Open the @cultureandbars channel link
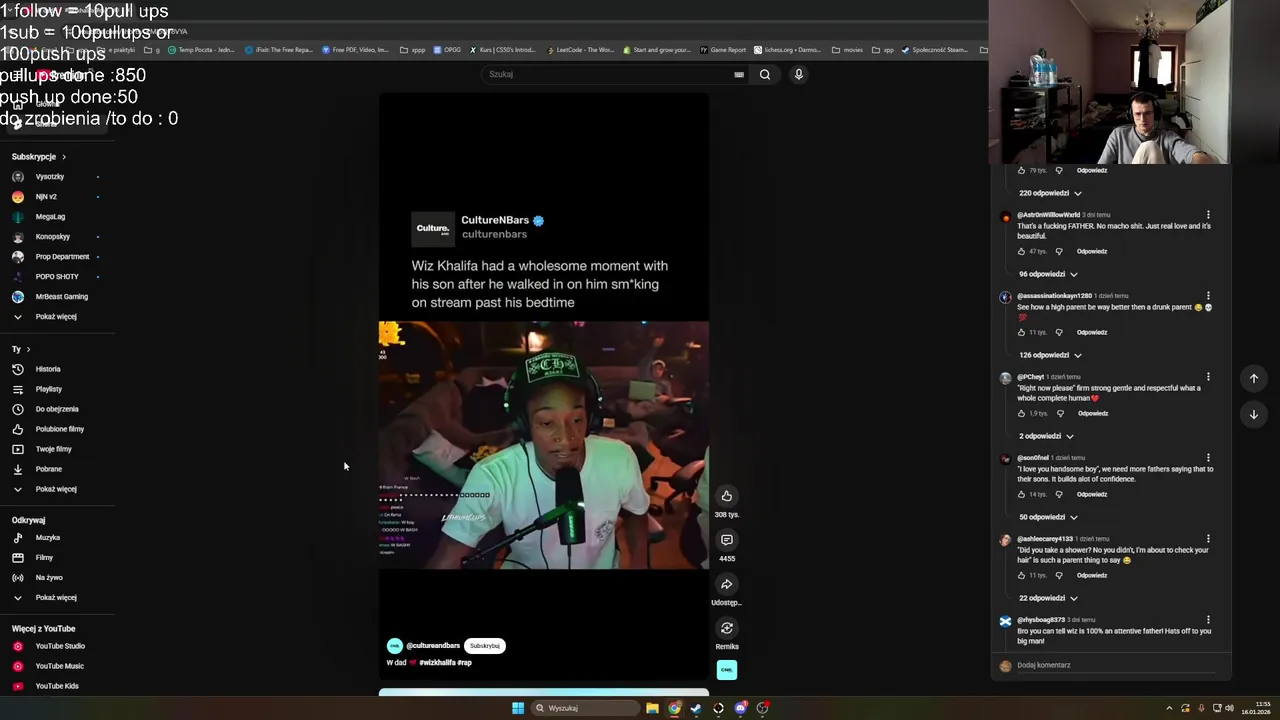1280x720 pixels. 433,646
